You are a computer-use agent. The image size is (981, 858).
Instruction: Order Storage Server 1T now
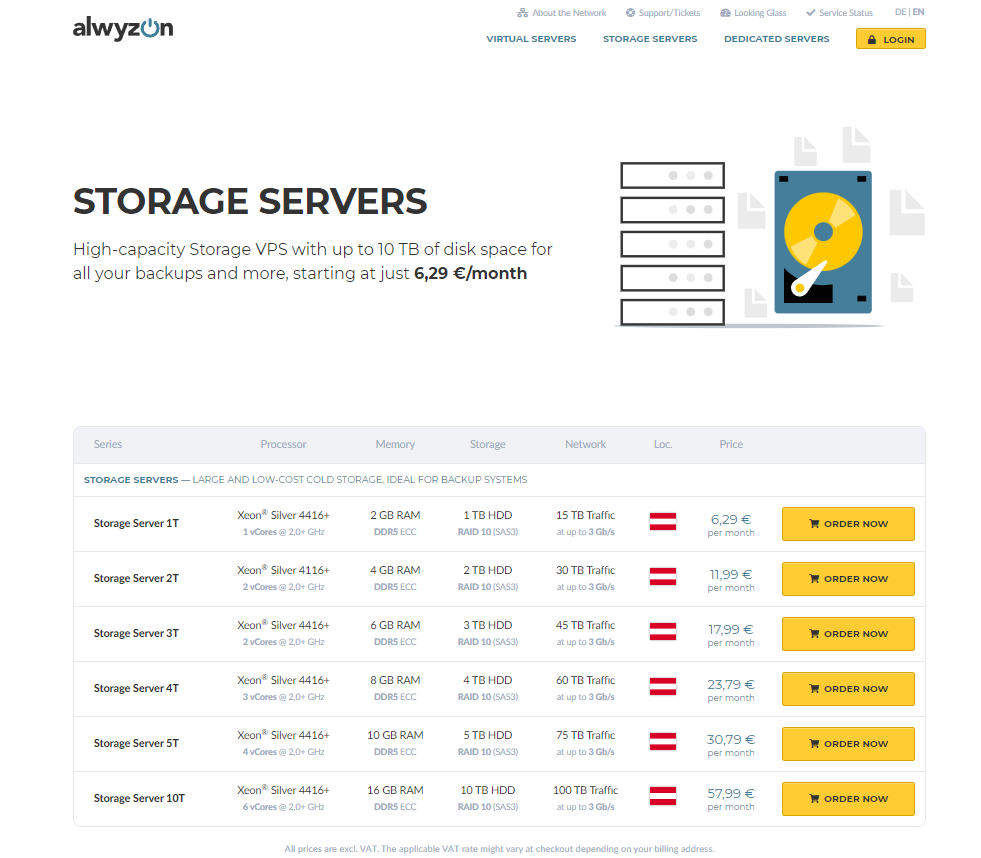[848, 524]
